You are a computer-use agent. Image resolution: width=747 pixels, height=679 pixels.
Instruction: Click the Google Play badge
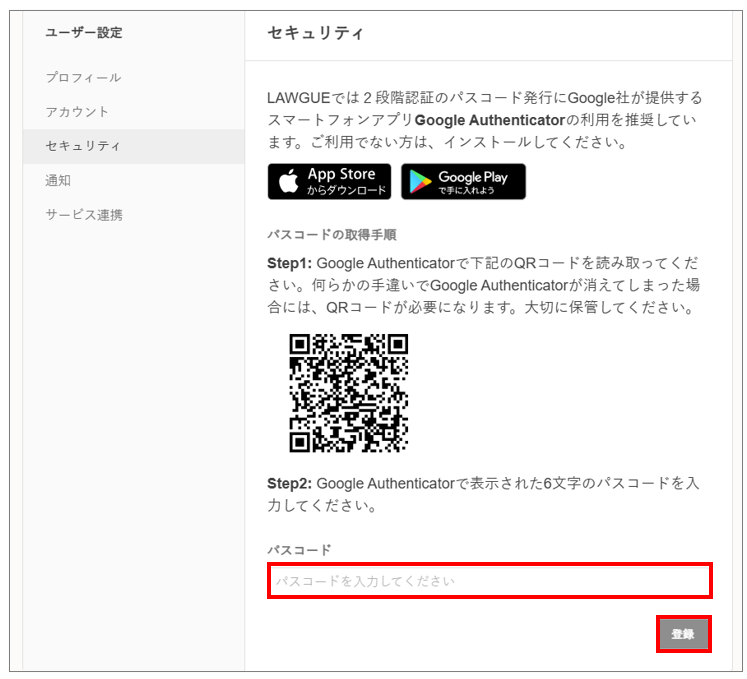464,182
